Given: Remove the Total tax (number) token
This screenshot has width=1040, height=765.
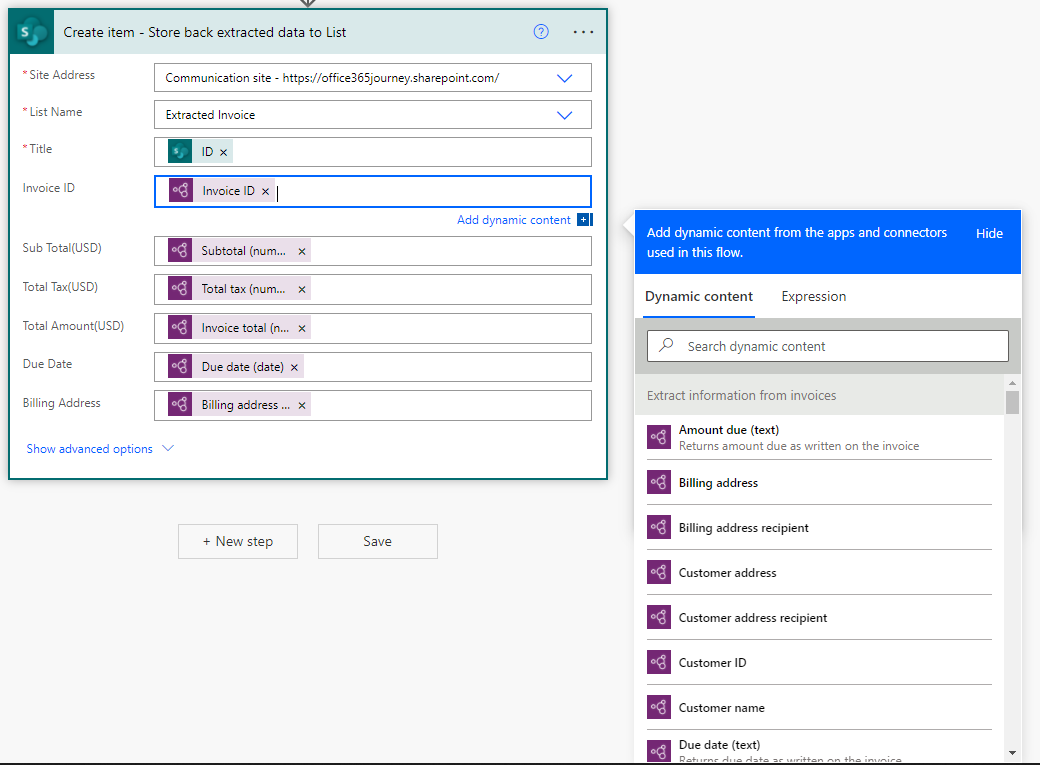Looking at the screenshot, I should click(x=302, y=290).
